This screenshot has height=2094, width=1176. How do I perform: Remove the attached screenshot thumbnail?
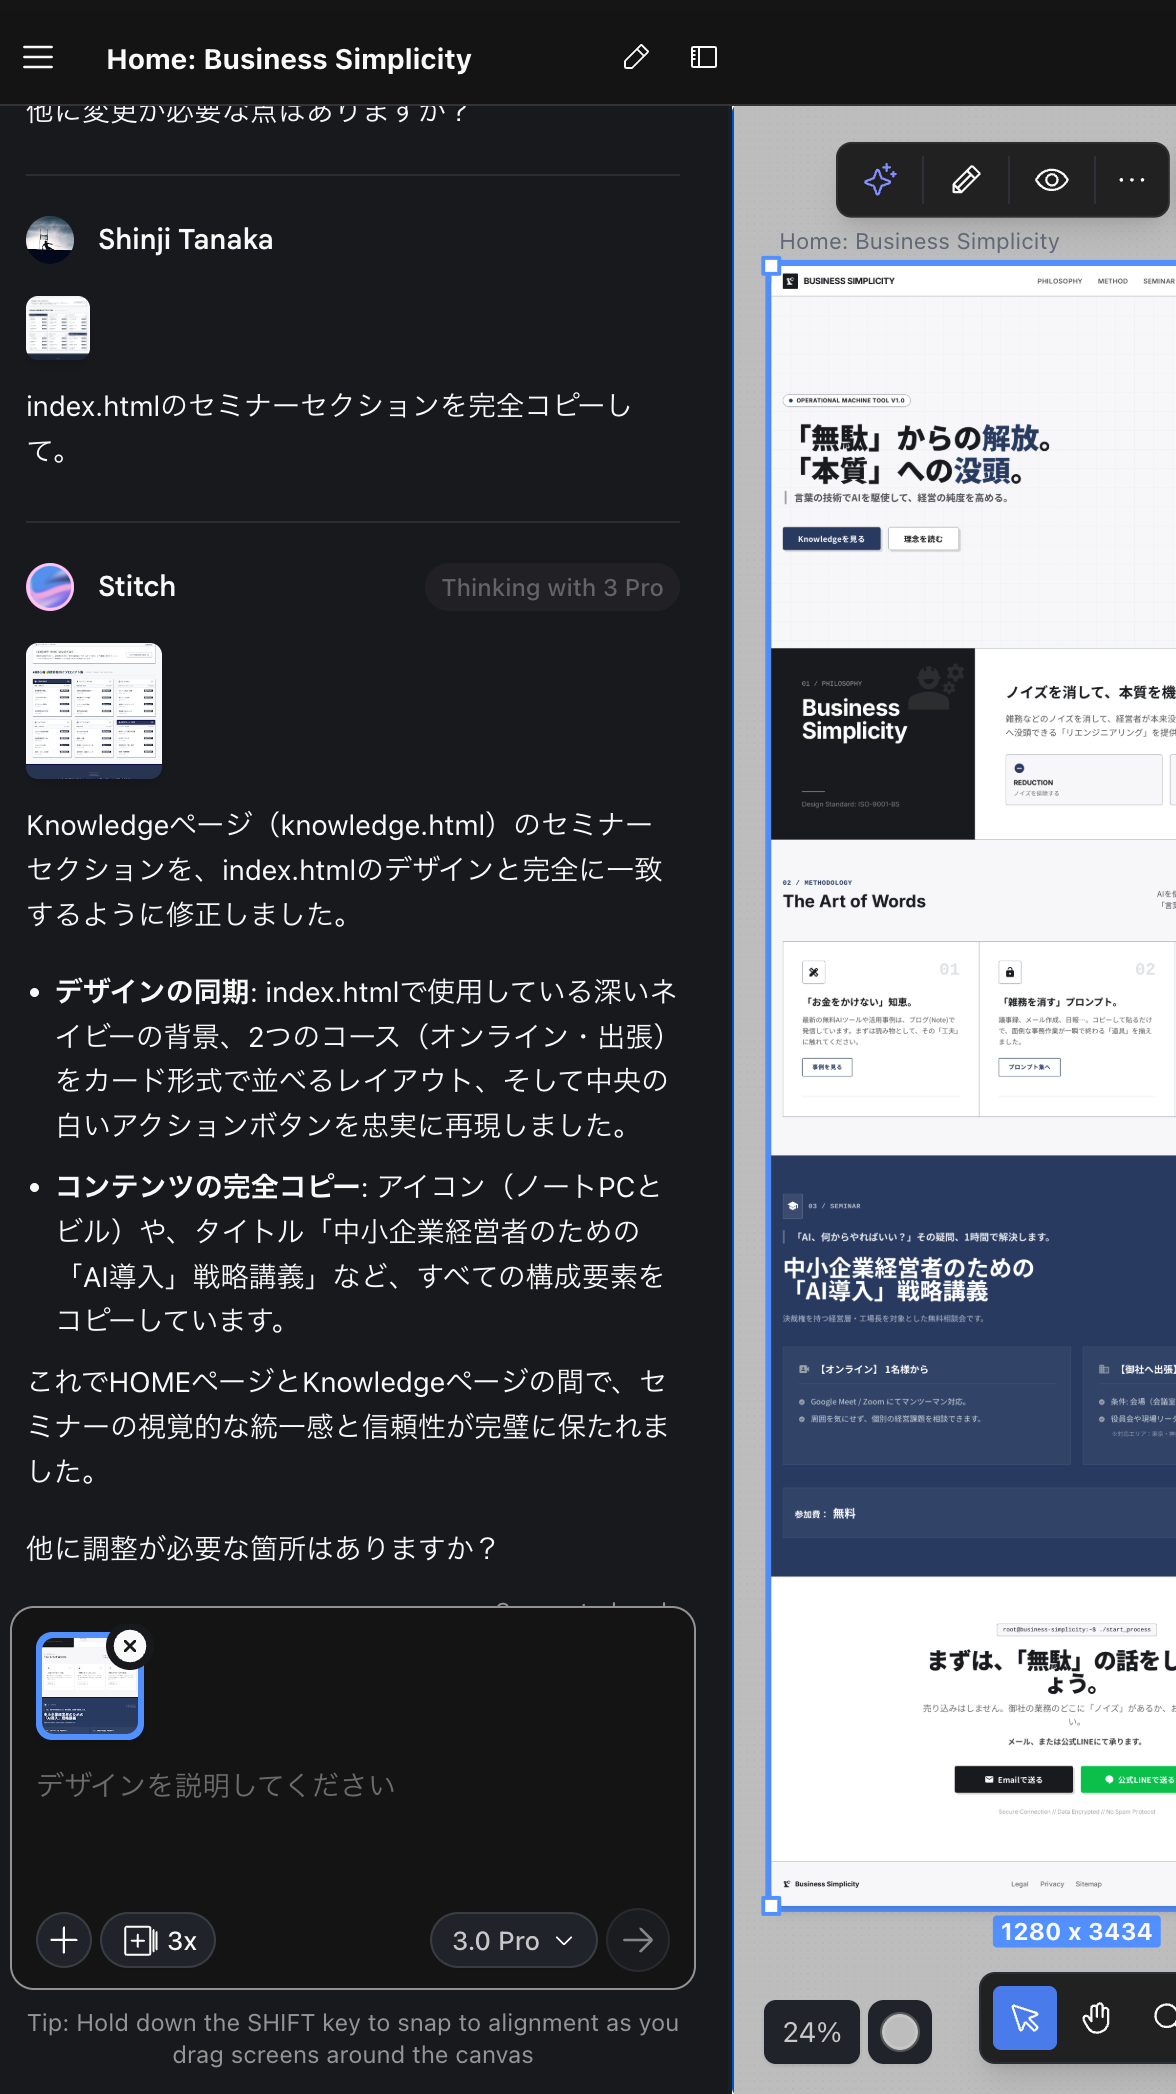130,1645
